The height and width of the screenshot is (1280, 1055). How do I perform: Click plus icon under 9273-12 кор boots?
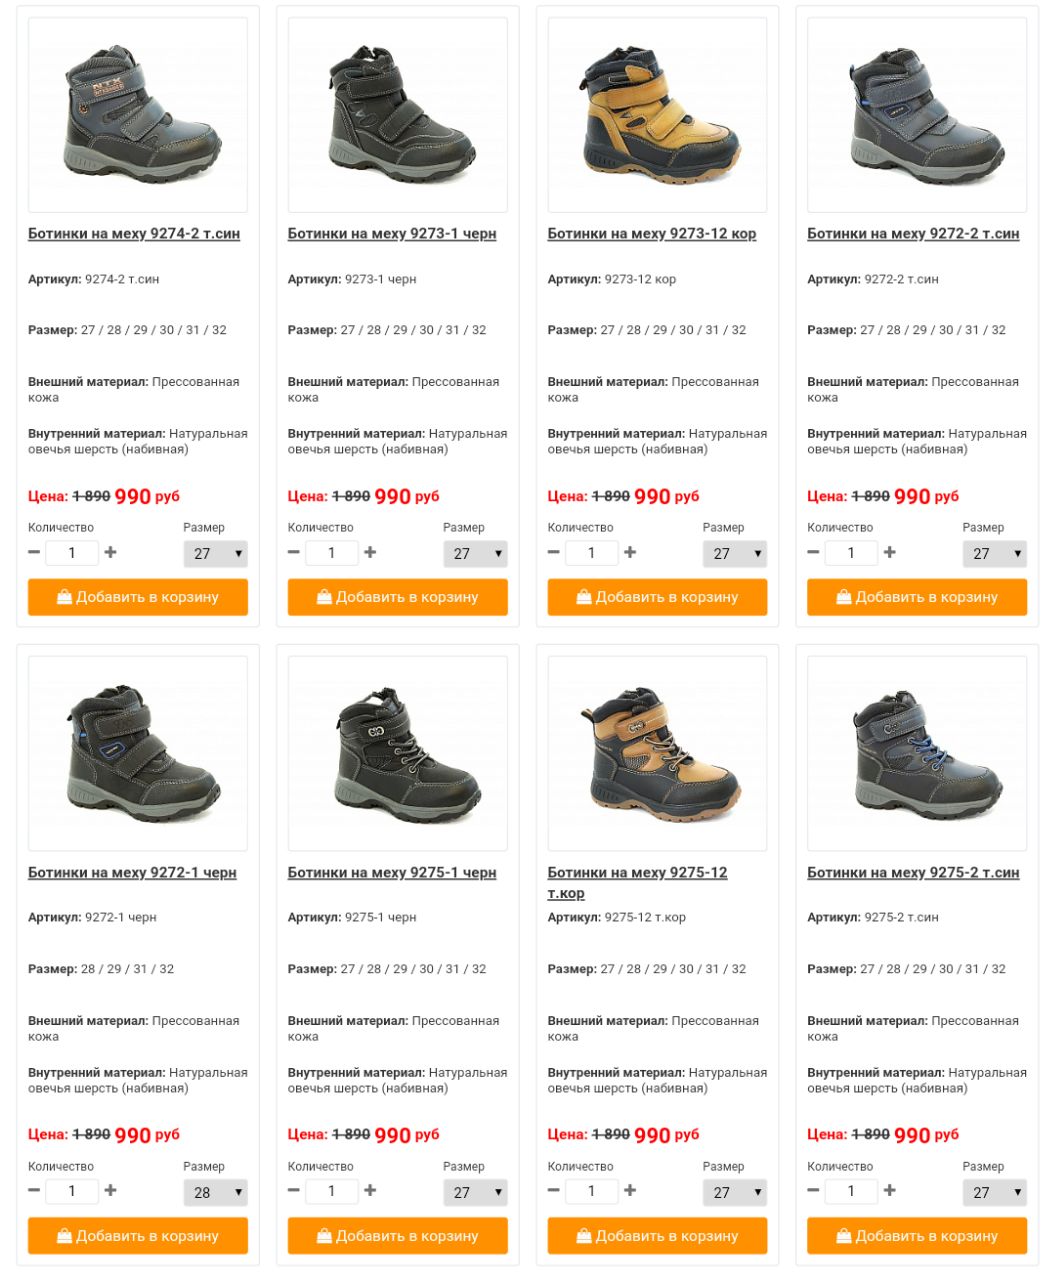coord(630,552)
